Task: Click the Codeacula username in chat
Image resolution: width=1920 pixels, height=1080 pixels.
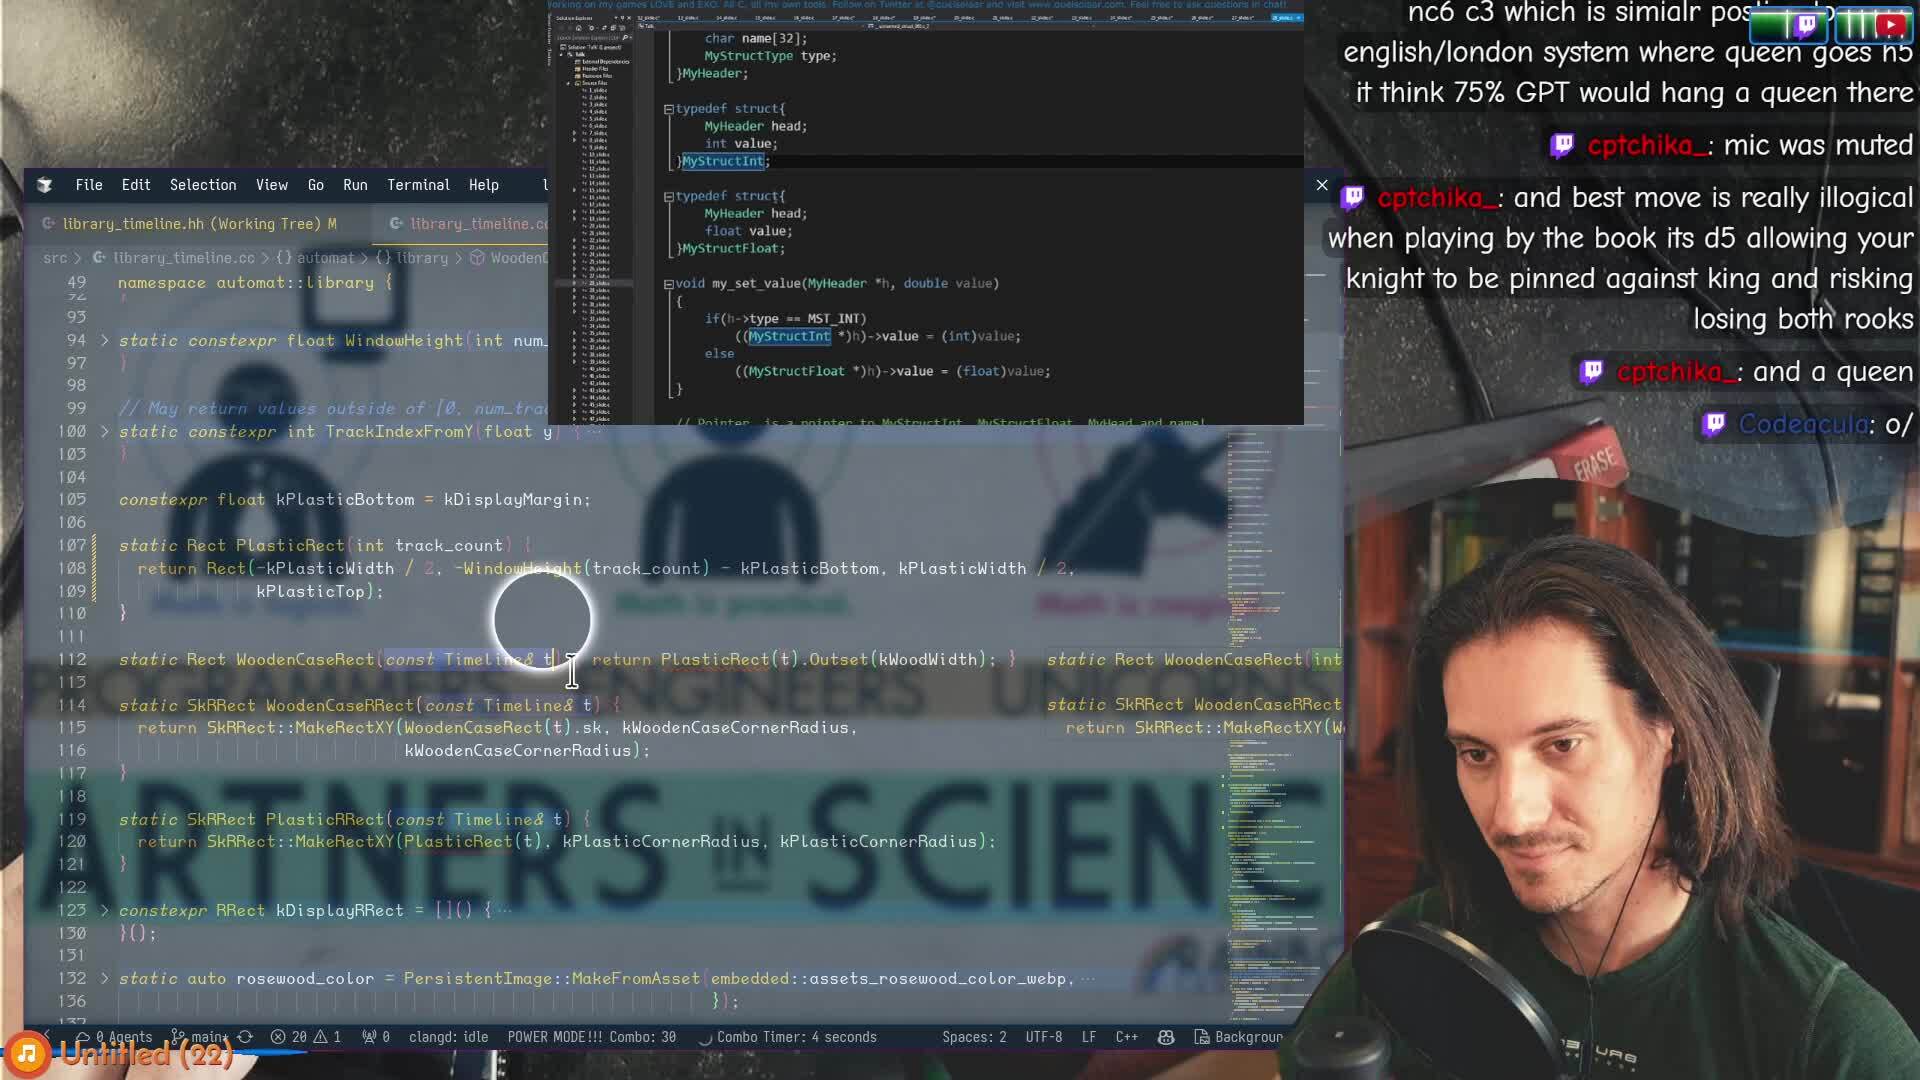Action: coord(1804,425)
